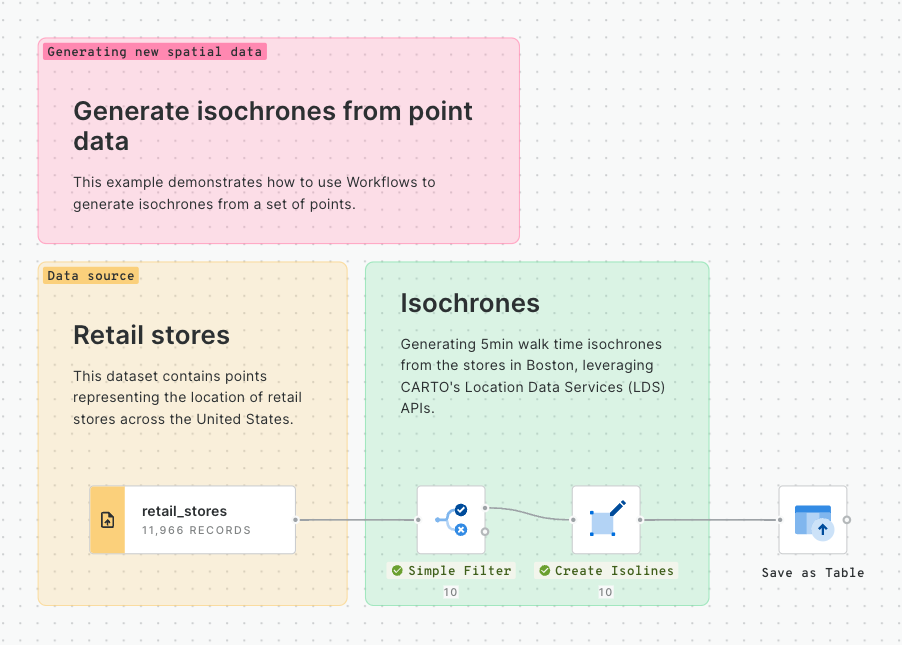Viewport: 902px width, 645px height.
Task: Click the Simple Filter node icon
Action: (450, 520)
